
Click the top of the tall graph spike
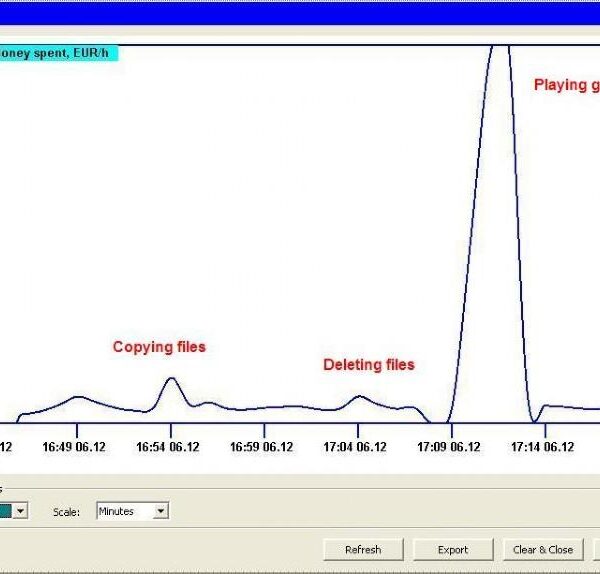[499, 46]
